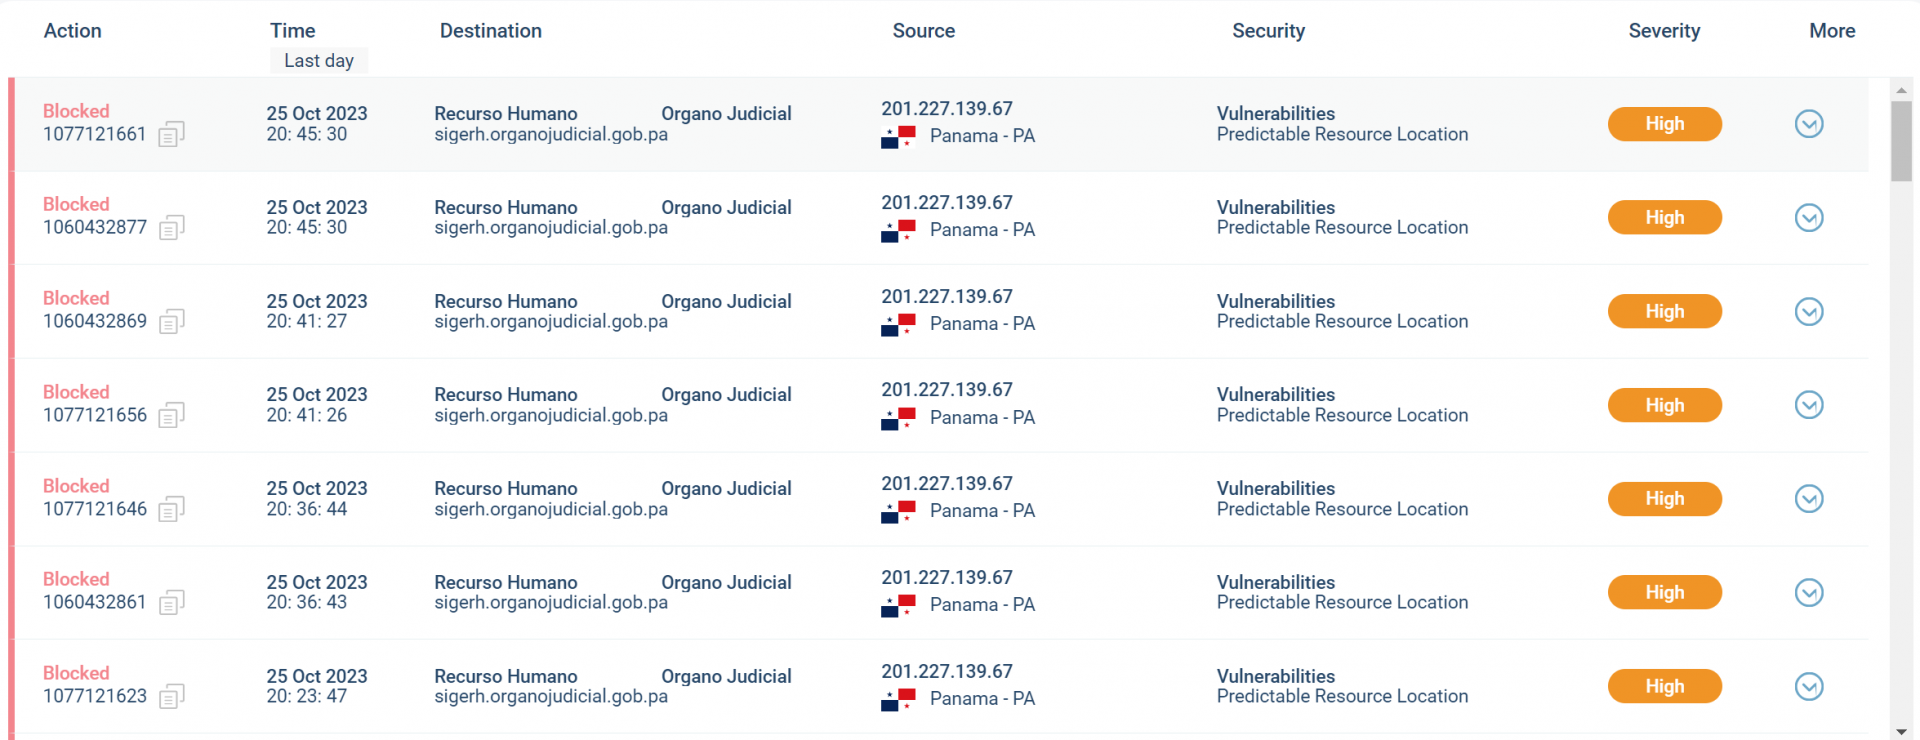The width and height of the screenshot is (1920, 740).
Task: Click High severity badge for event 1077121656
Action: 1665,405
